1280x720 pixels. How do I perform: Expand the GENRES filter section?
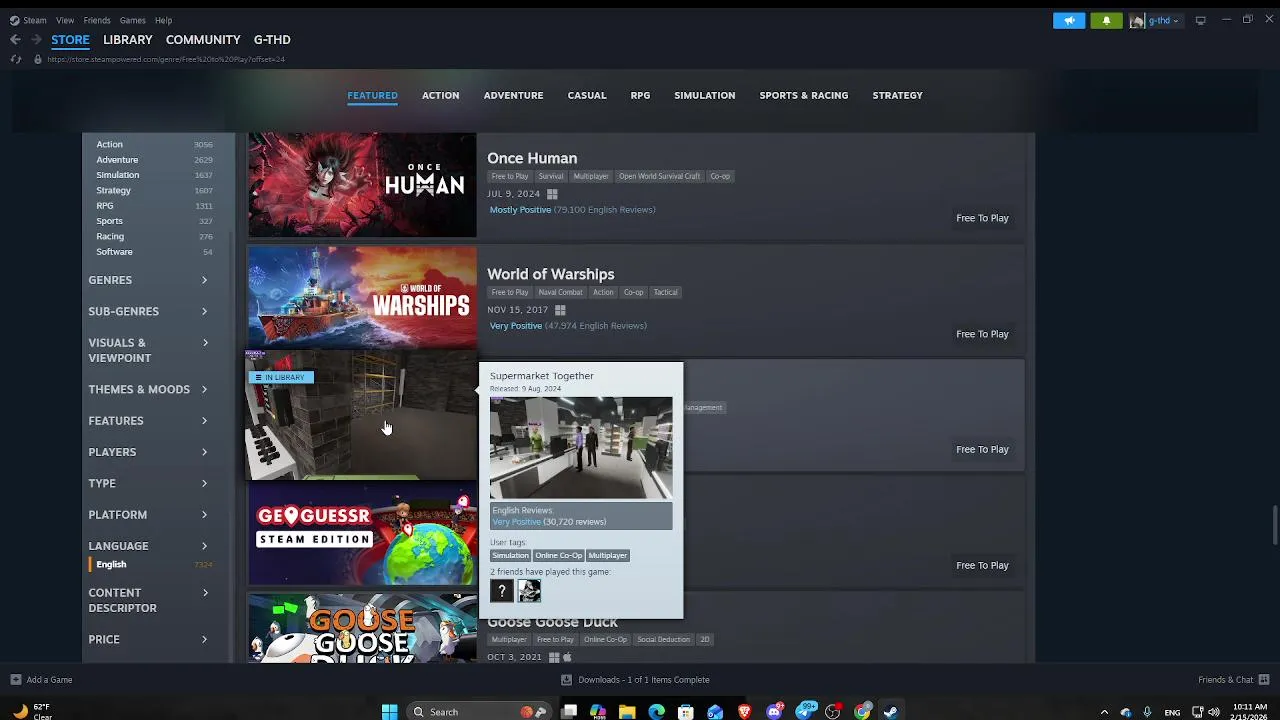tap(148, 280)
